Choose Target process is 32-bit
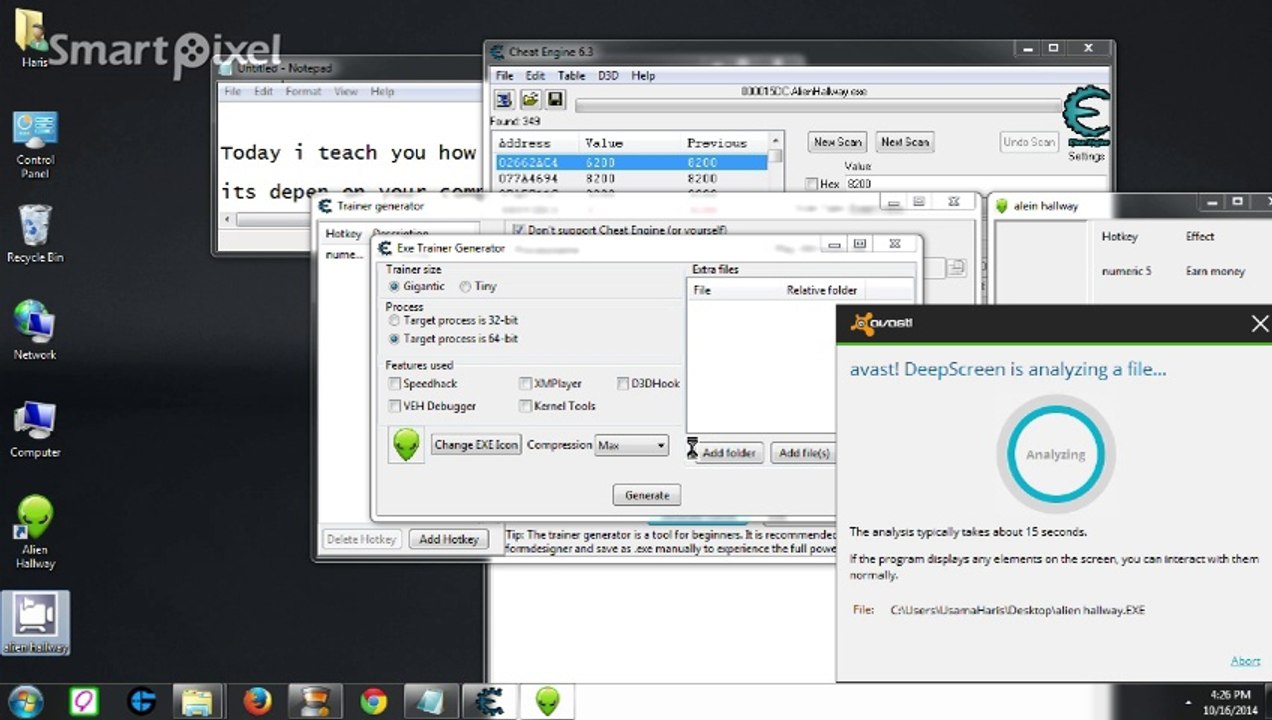This screenshot has width=1272, height=720. [x=453, y=321]
